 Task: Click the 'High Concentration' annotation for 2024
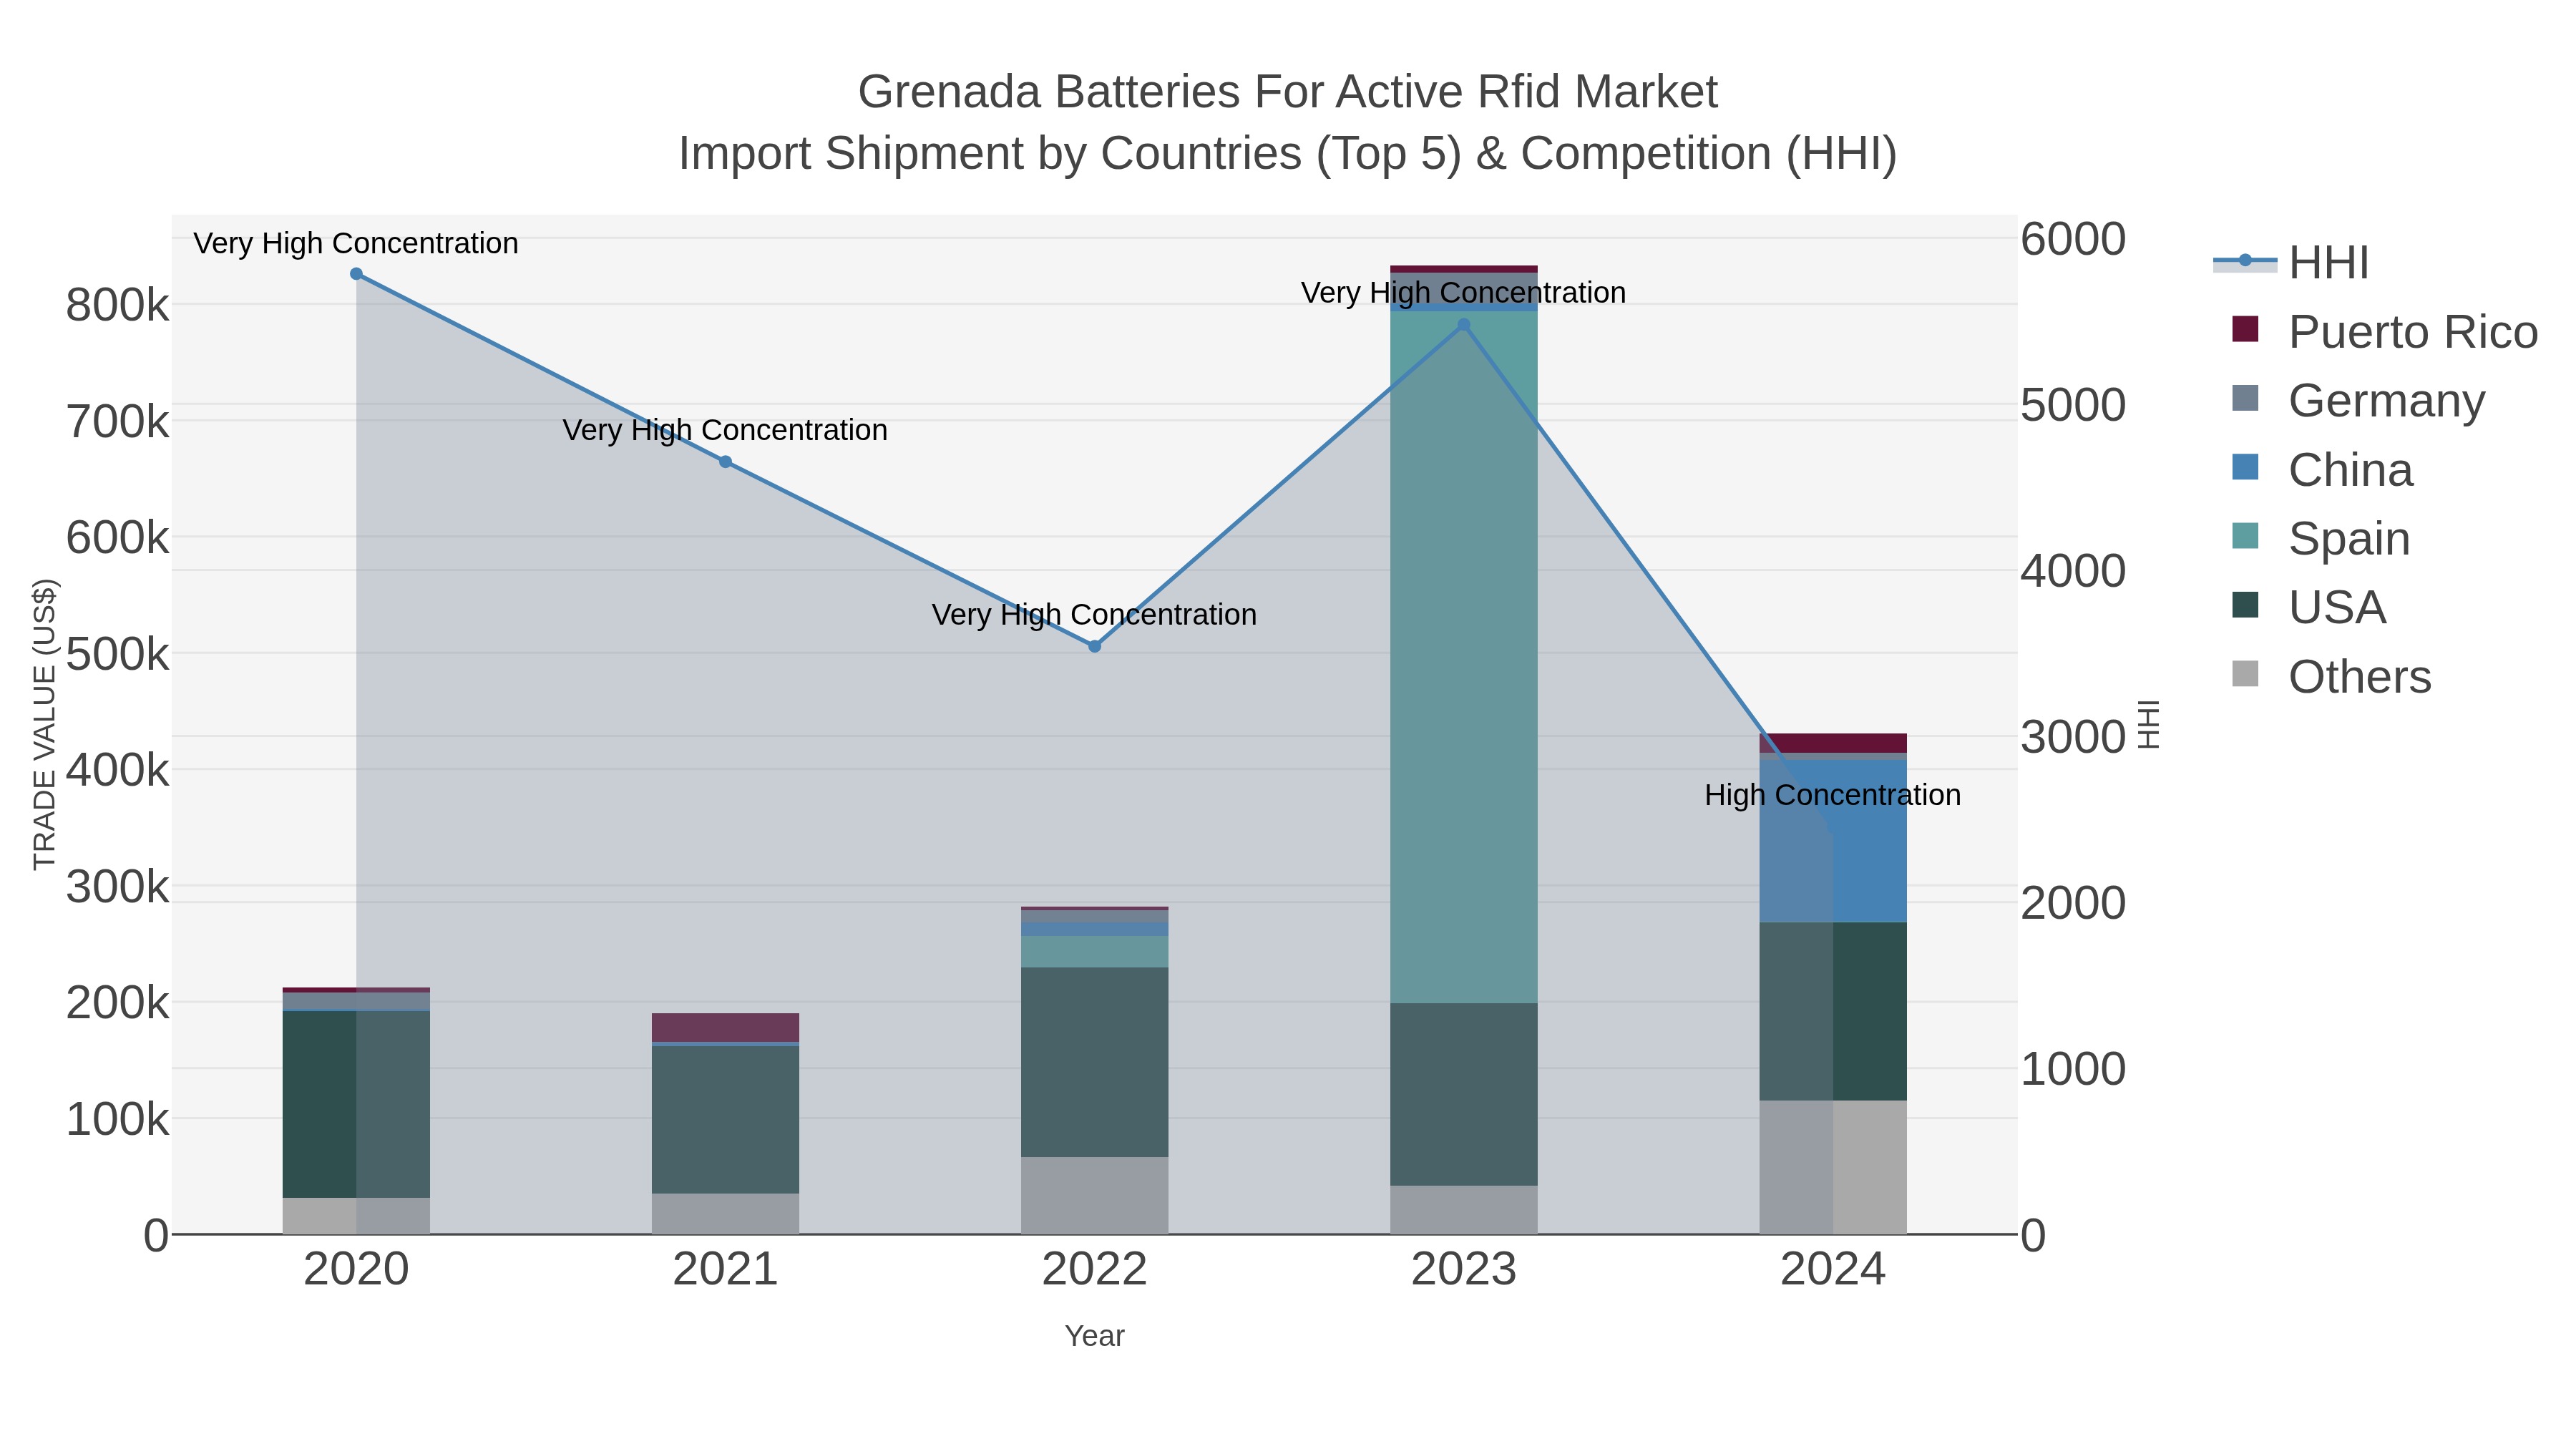click(1833, 795)
